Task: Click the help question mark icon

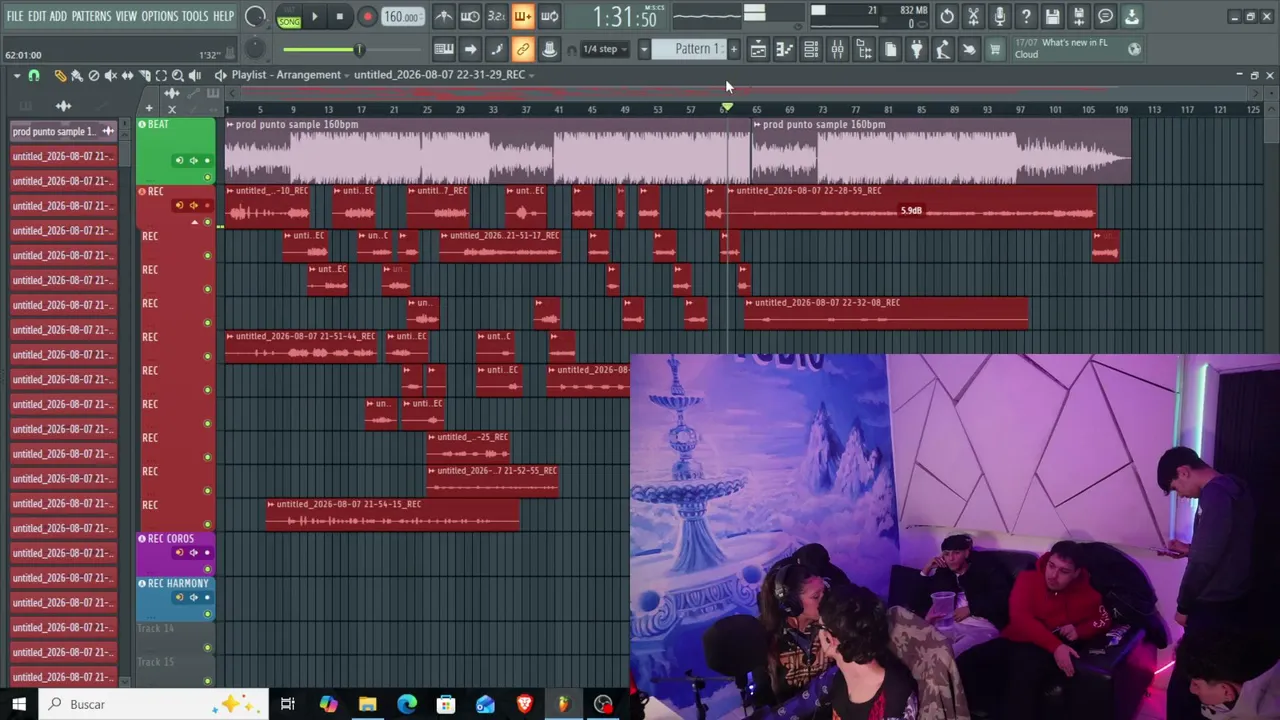Action: pos(1026,16)
